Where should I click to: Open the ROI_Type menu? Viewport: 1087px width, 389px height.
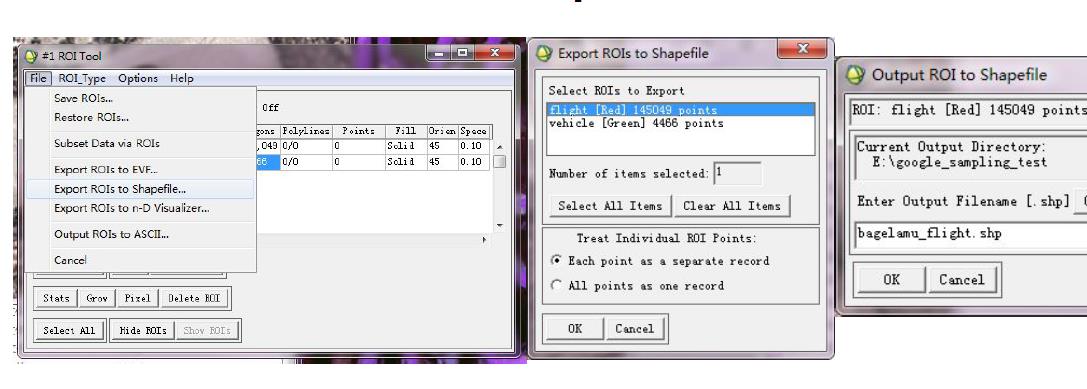(82, 78)
